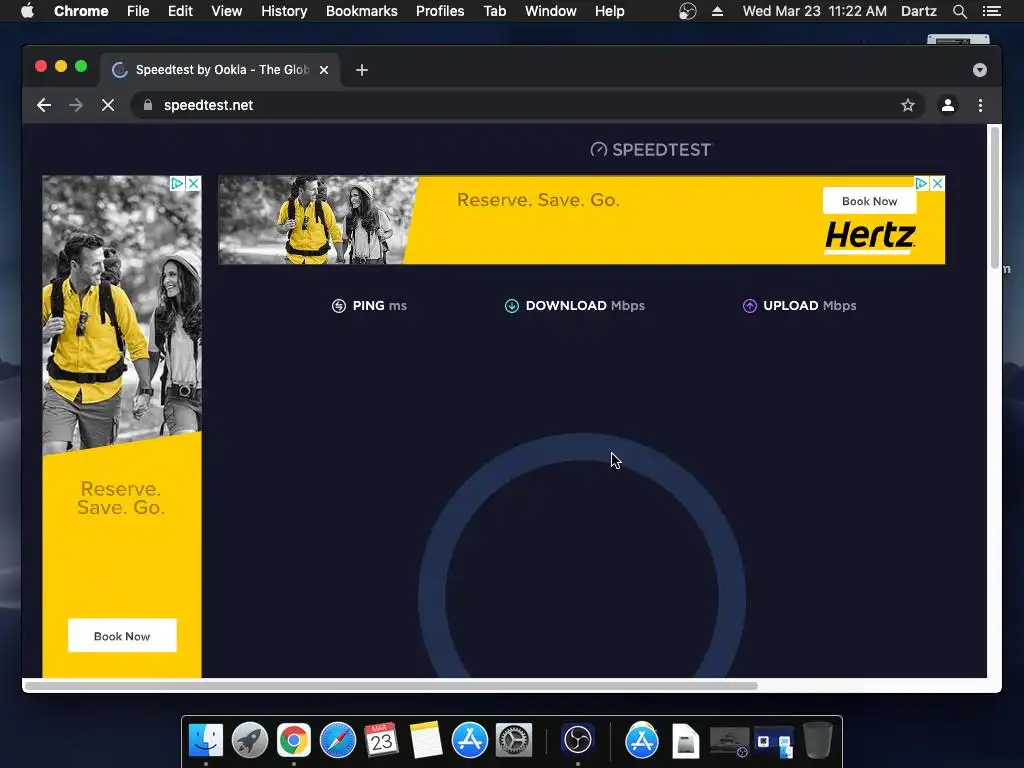Open Notification Center list icon
Viewport: 1024px width, 768px height.
(x=991, y=11)
